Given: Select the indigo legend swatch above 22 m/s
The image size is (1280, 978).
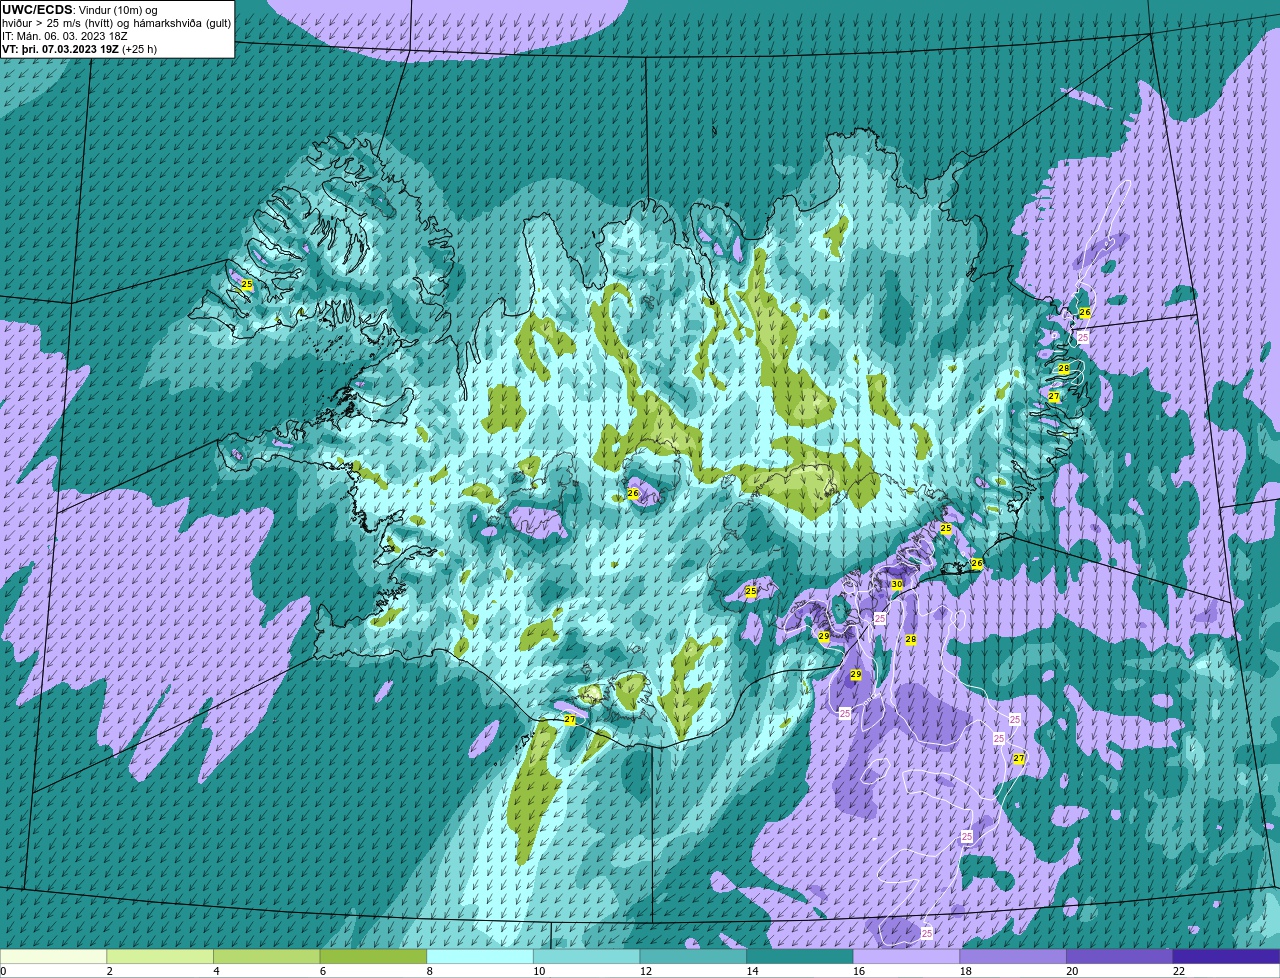Looking at the screenshot, I should 1226,956.
